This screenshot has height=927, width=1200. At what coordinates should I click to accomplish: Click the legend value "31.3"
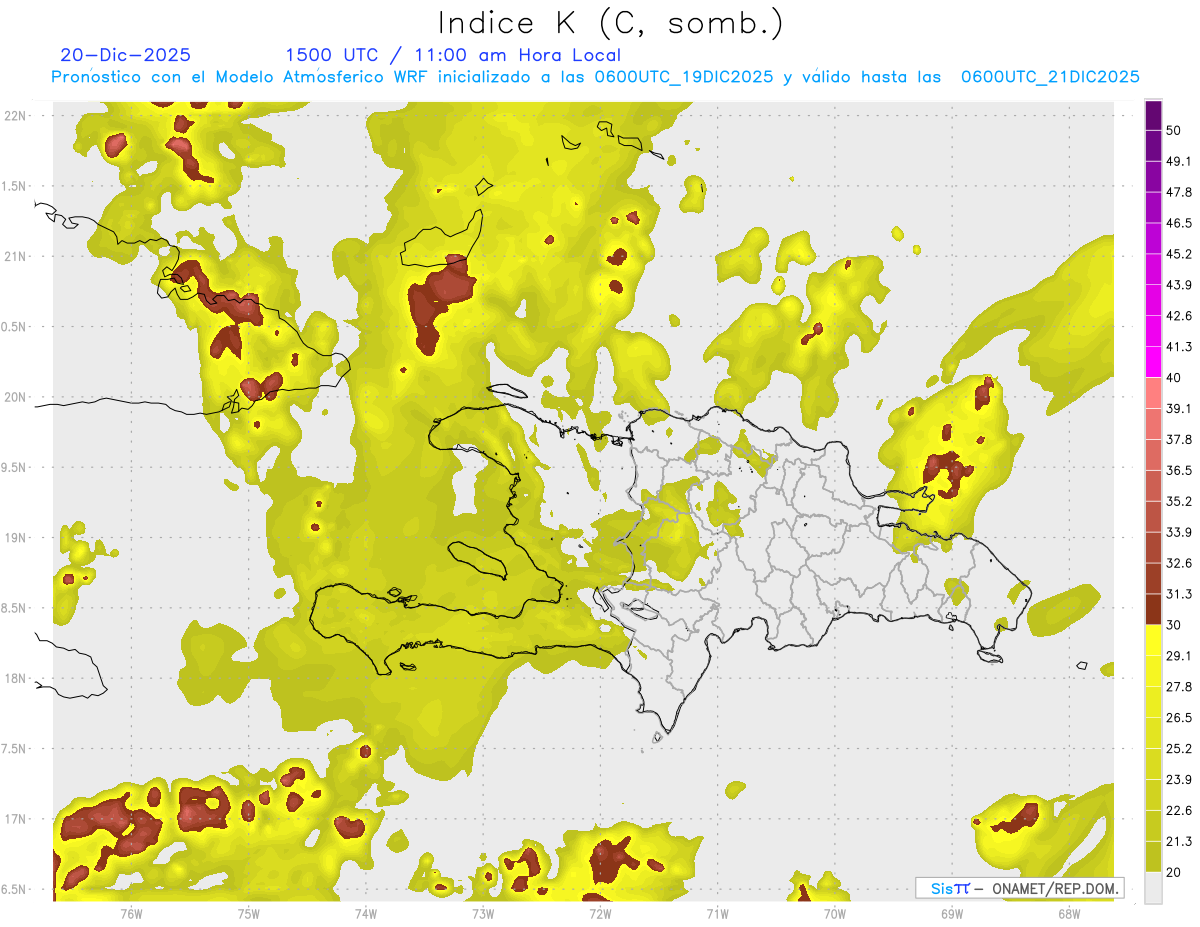coord(1180,594)
